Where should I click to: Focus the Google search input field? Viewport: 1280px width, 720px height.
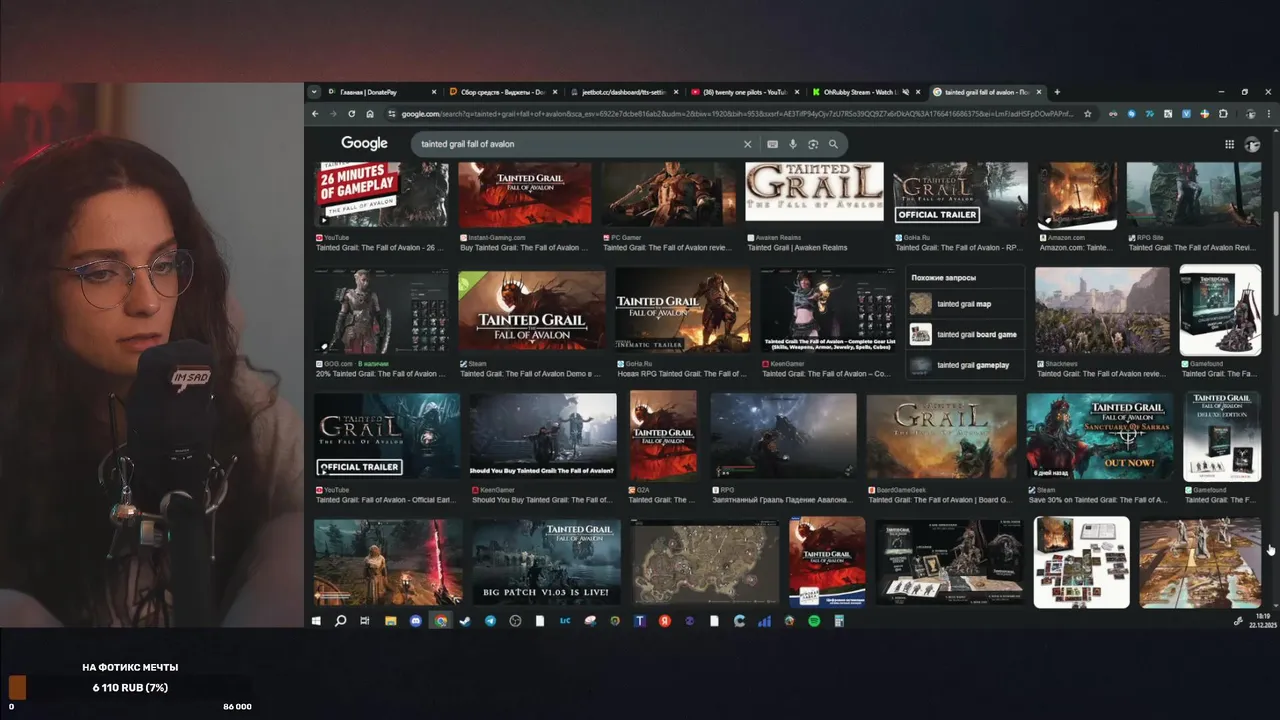578,144
